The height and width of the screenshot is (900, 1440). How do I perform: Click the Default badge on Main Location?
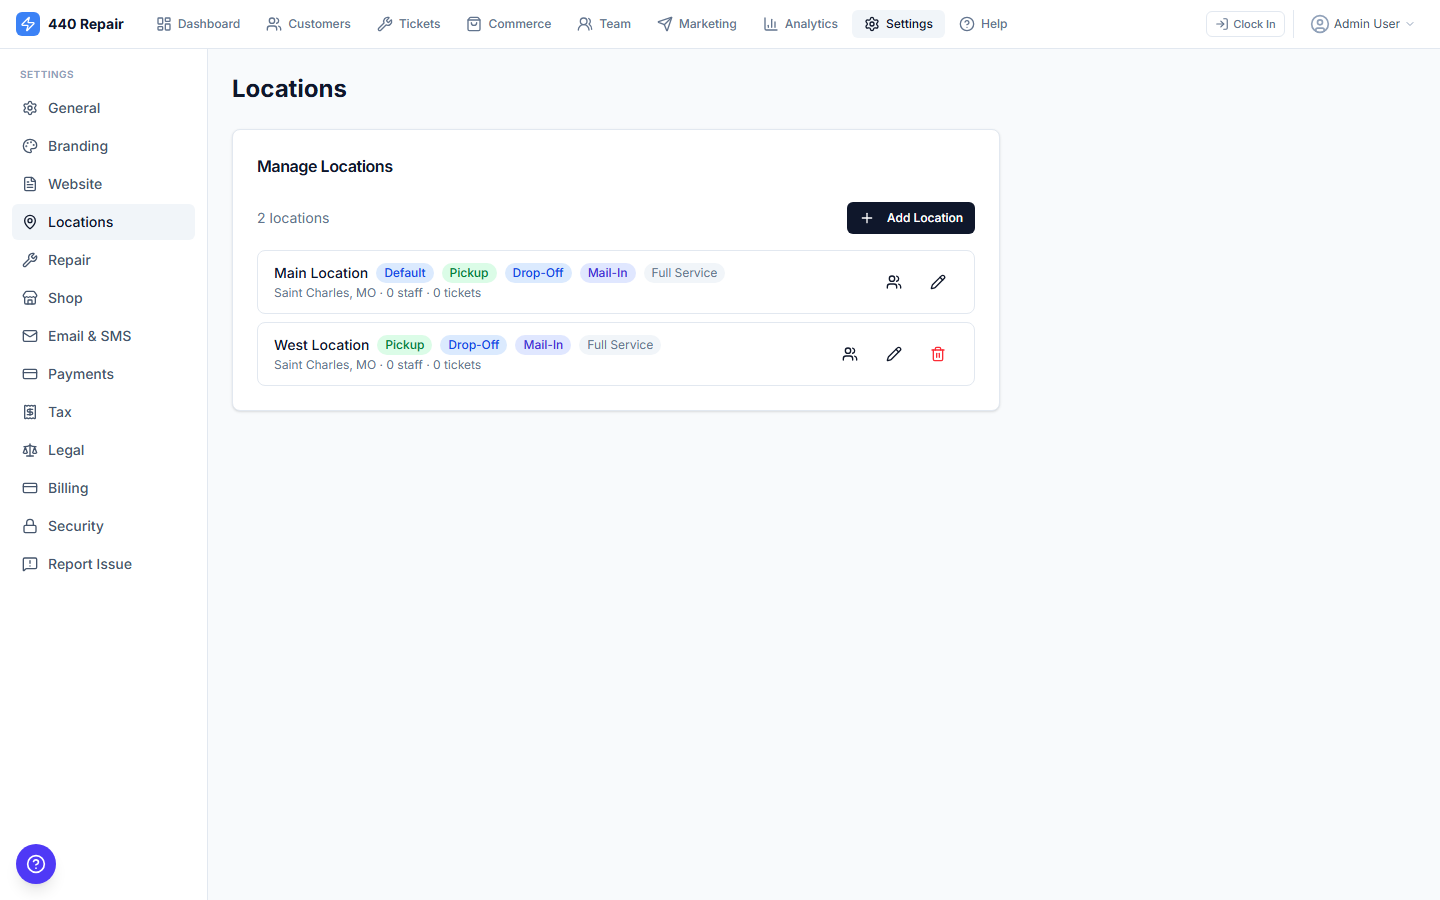point(405,273)
